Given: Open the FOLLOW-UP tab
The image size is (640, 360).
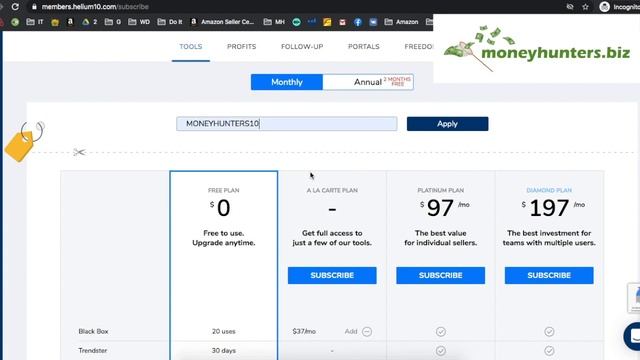Looking at the screenshot, I should click(302, 47).
